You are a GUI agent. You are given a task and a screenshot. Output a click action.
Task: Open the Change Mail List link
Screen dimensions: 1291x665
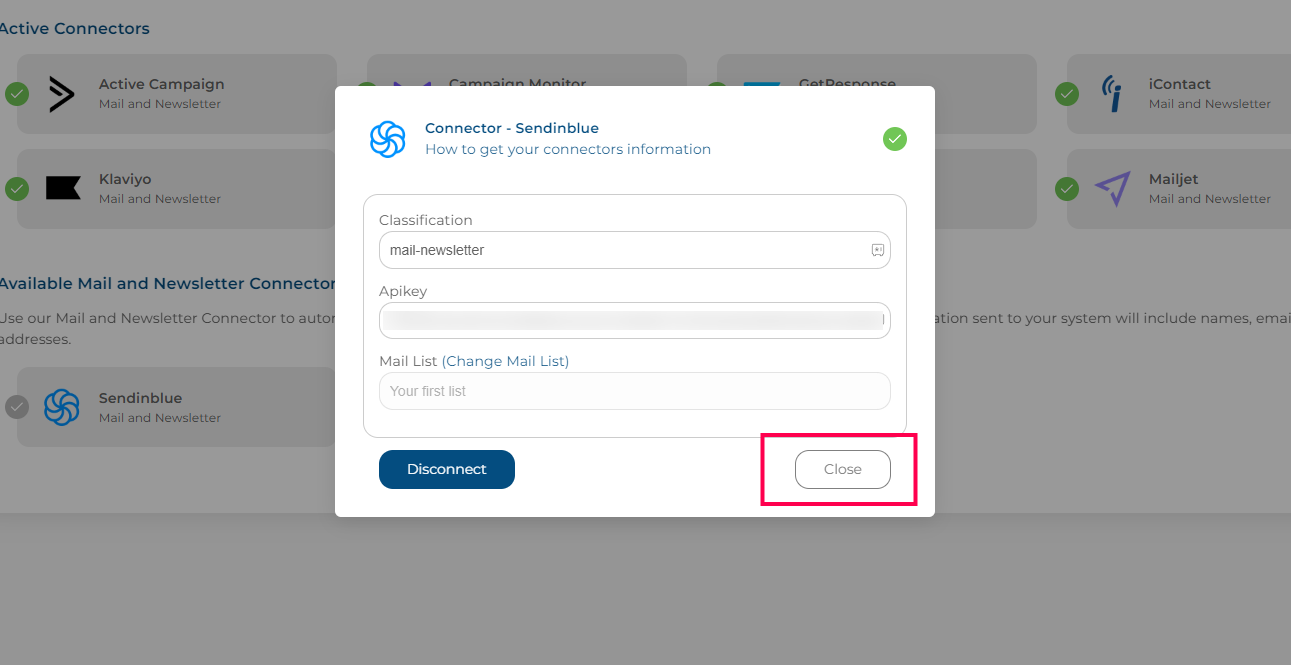click(506, 361)
